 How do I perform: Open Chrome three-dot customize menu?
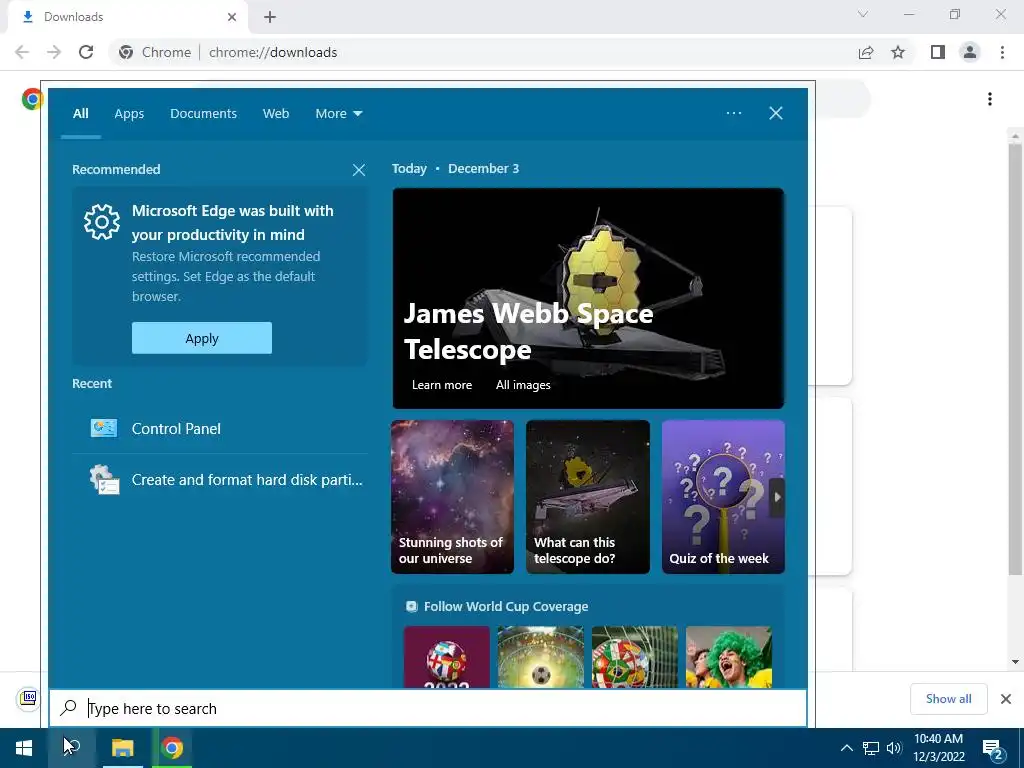(x=1002, y=52)
